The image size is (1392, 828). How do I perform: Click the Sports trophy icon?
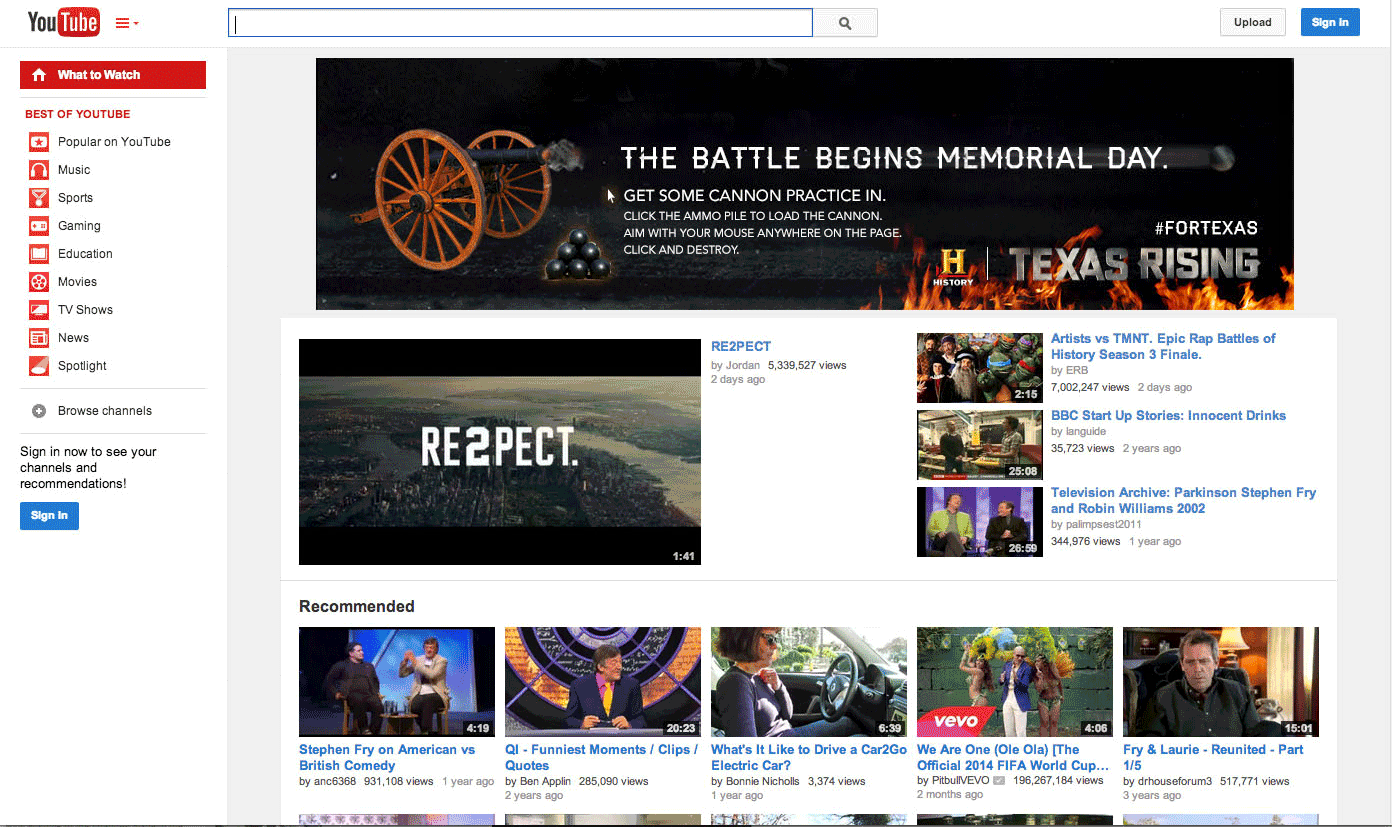coord(39,198)
